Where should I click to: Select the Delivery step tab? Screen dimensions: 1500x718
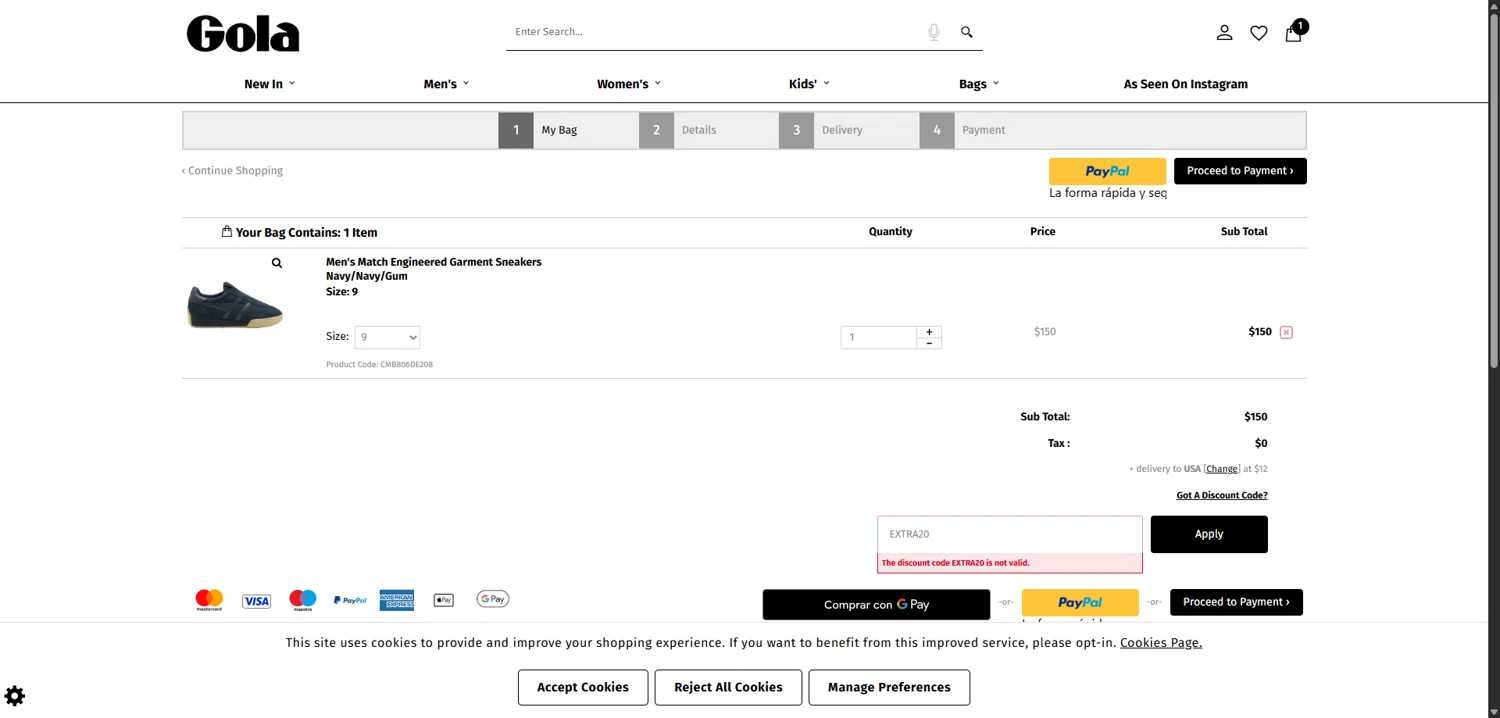pos(849,130)
